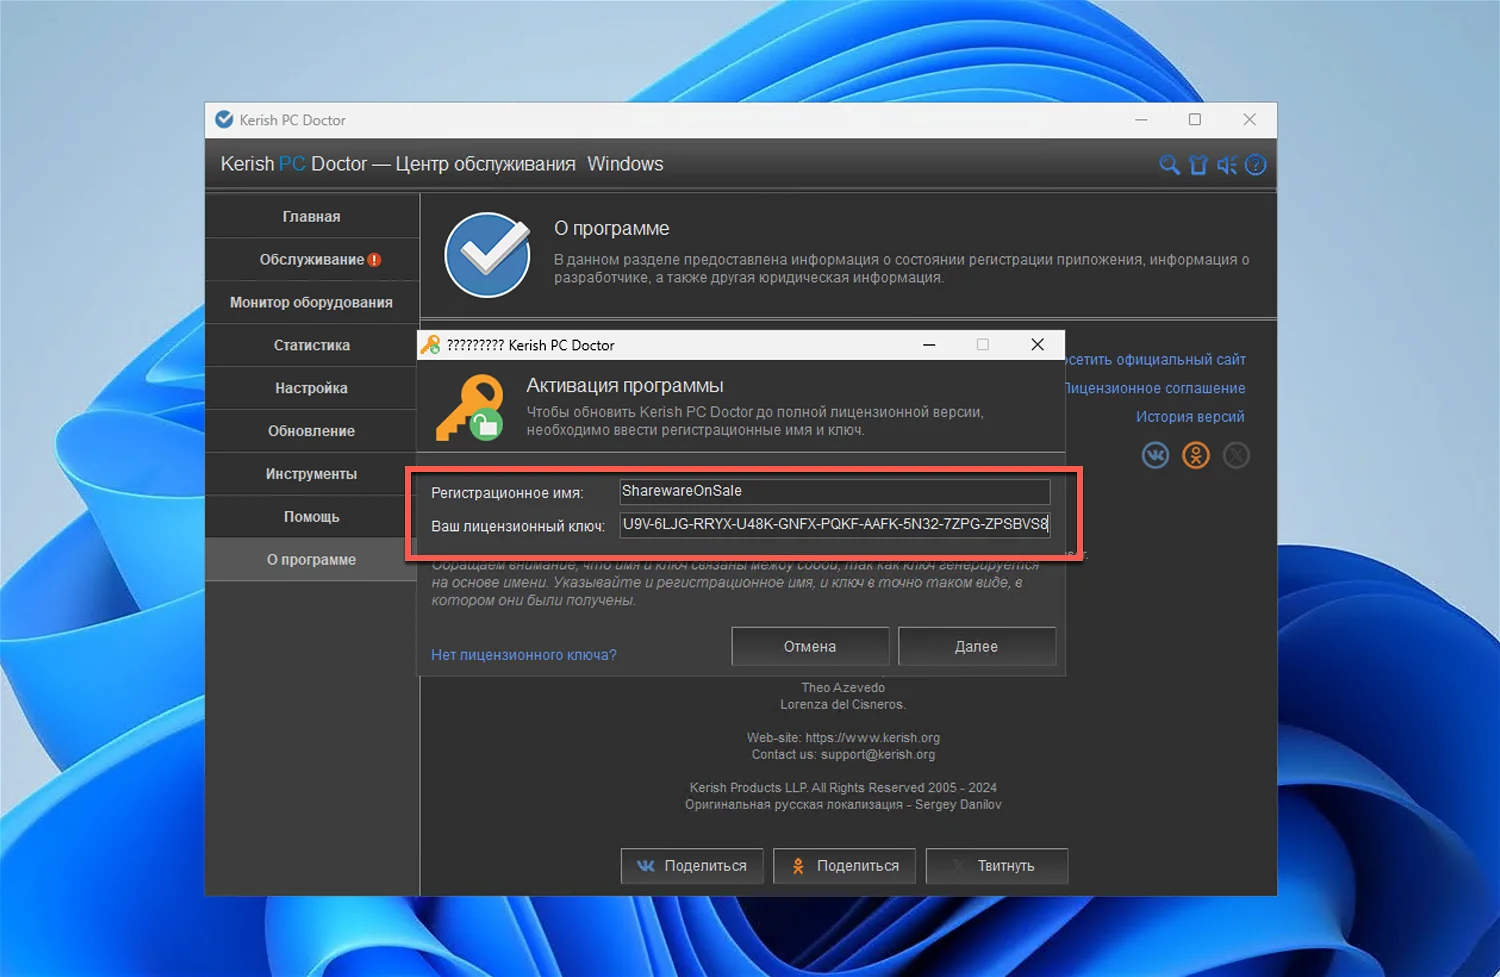Click the Lorenza del Cisneros credit line
This screenshot has width=1500, height=977.
tap(843, 705)
